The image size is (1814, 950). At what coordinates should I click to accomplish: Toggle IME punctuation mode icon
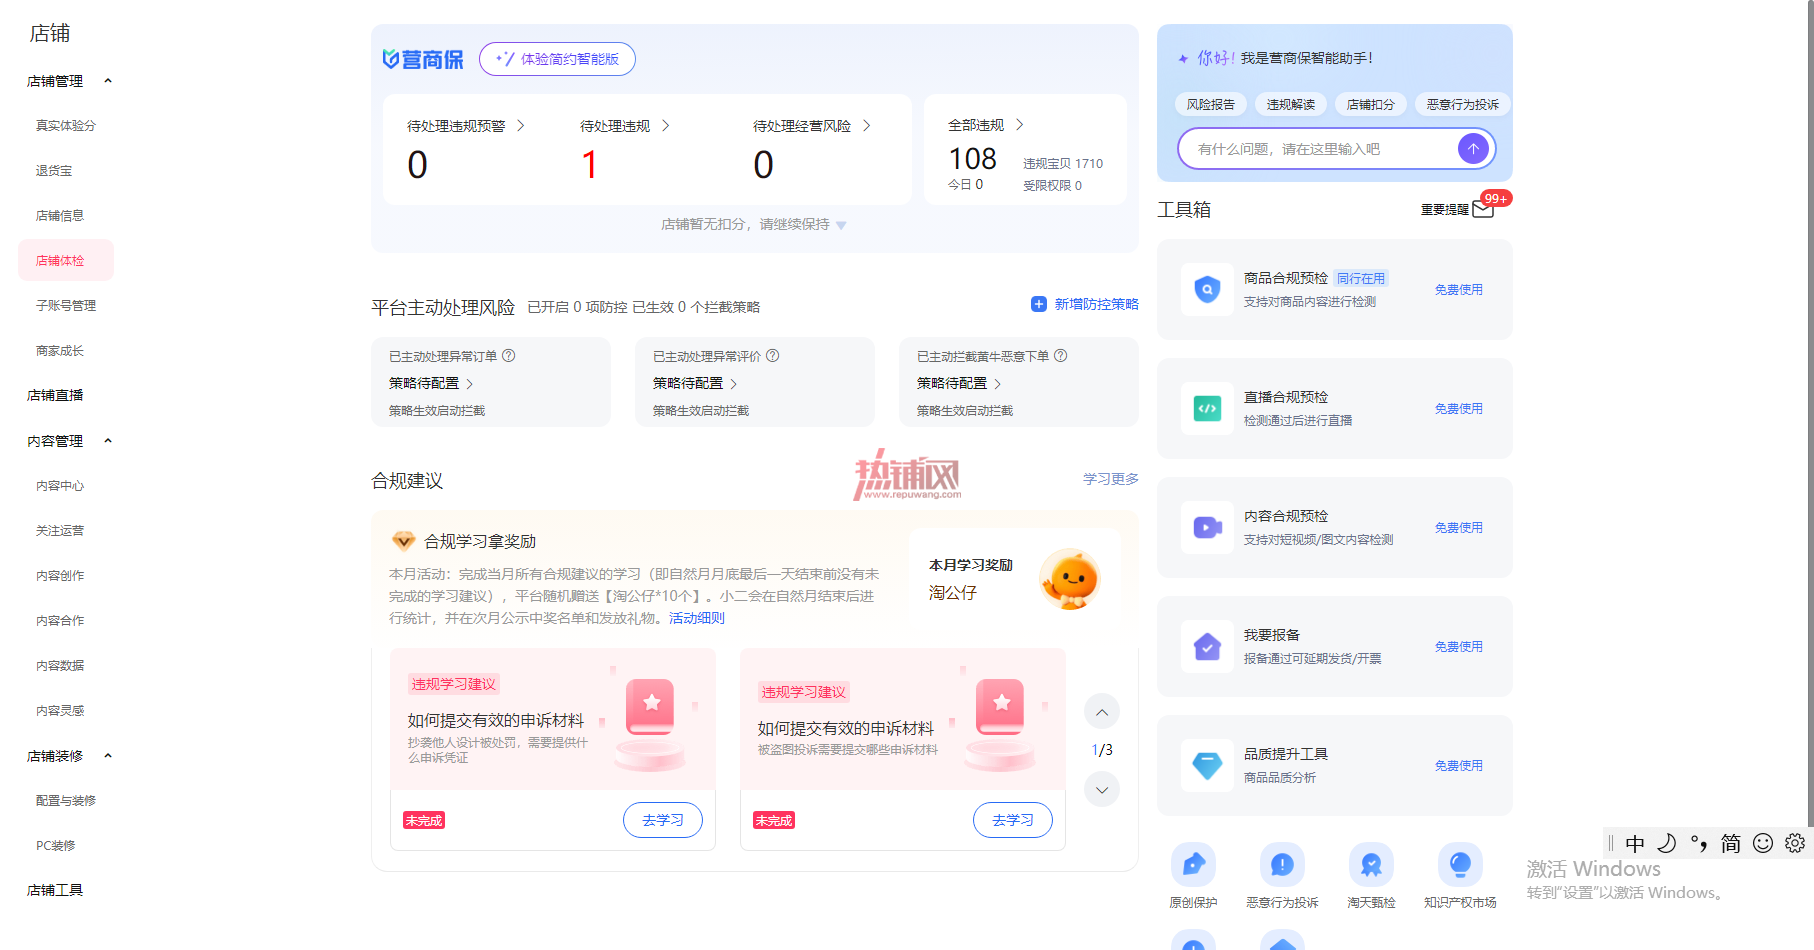(x=1699, y=843)
